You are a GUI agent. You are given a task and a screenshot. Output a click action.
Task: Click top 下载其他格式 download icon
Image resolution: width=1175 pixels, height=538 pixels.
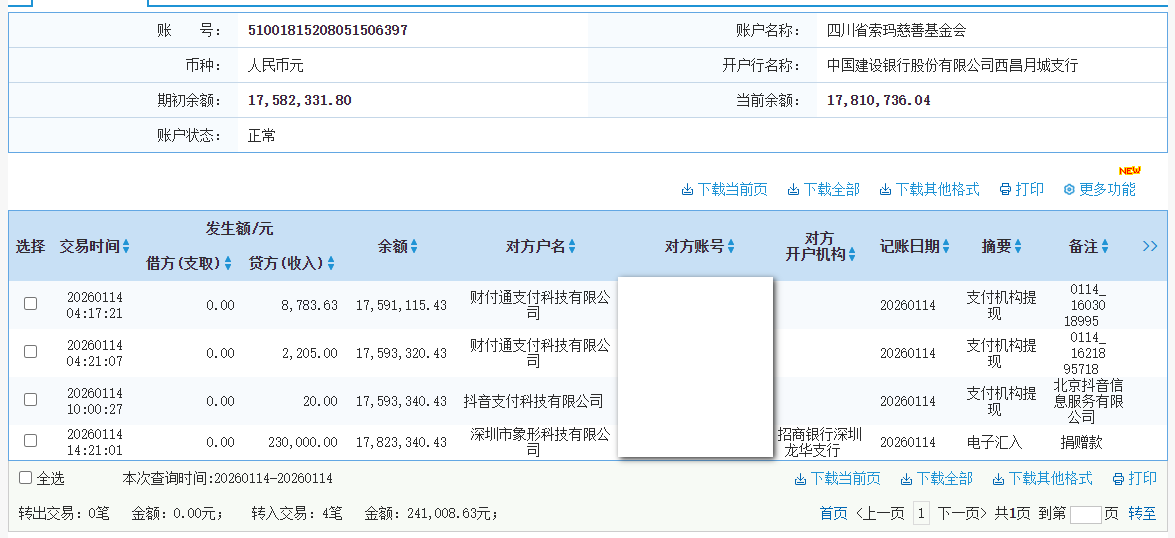885,190
